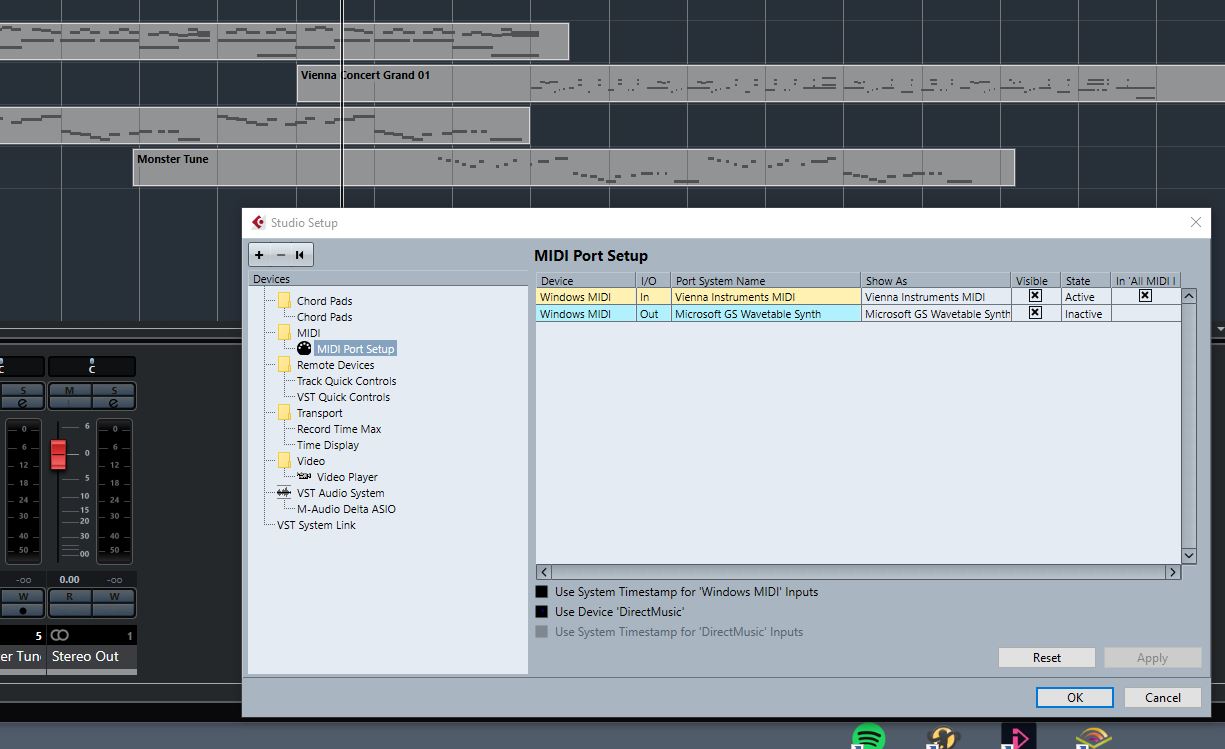Click the 'Inactive' state cell
Viewport: 1225px width, 749px height.
(x=1086, y=314)
